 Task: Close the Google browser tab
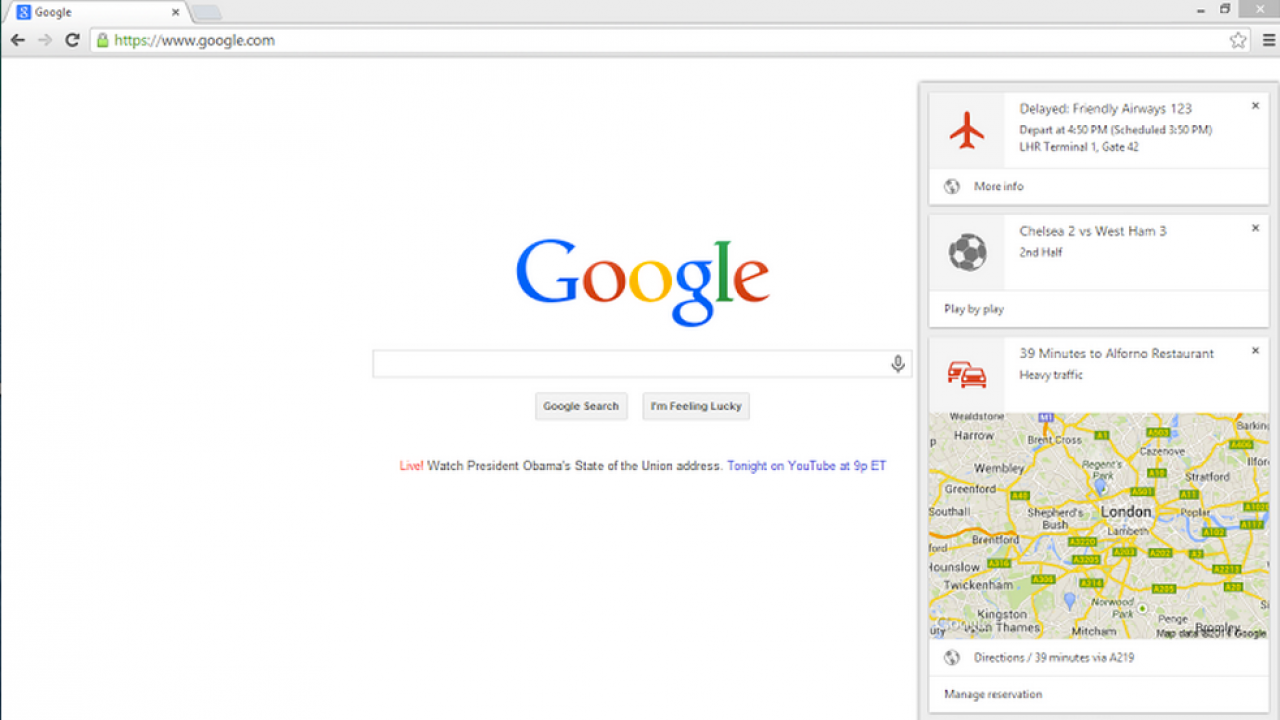pyautogui.click(x=176, y=12)
